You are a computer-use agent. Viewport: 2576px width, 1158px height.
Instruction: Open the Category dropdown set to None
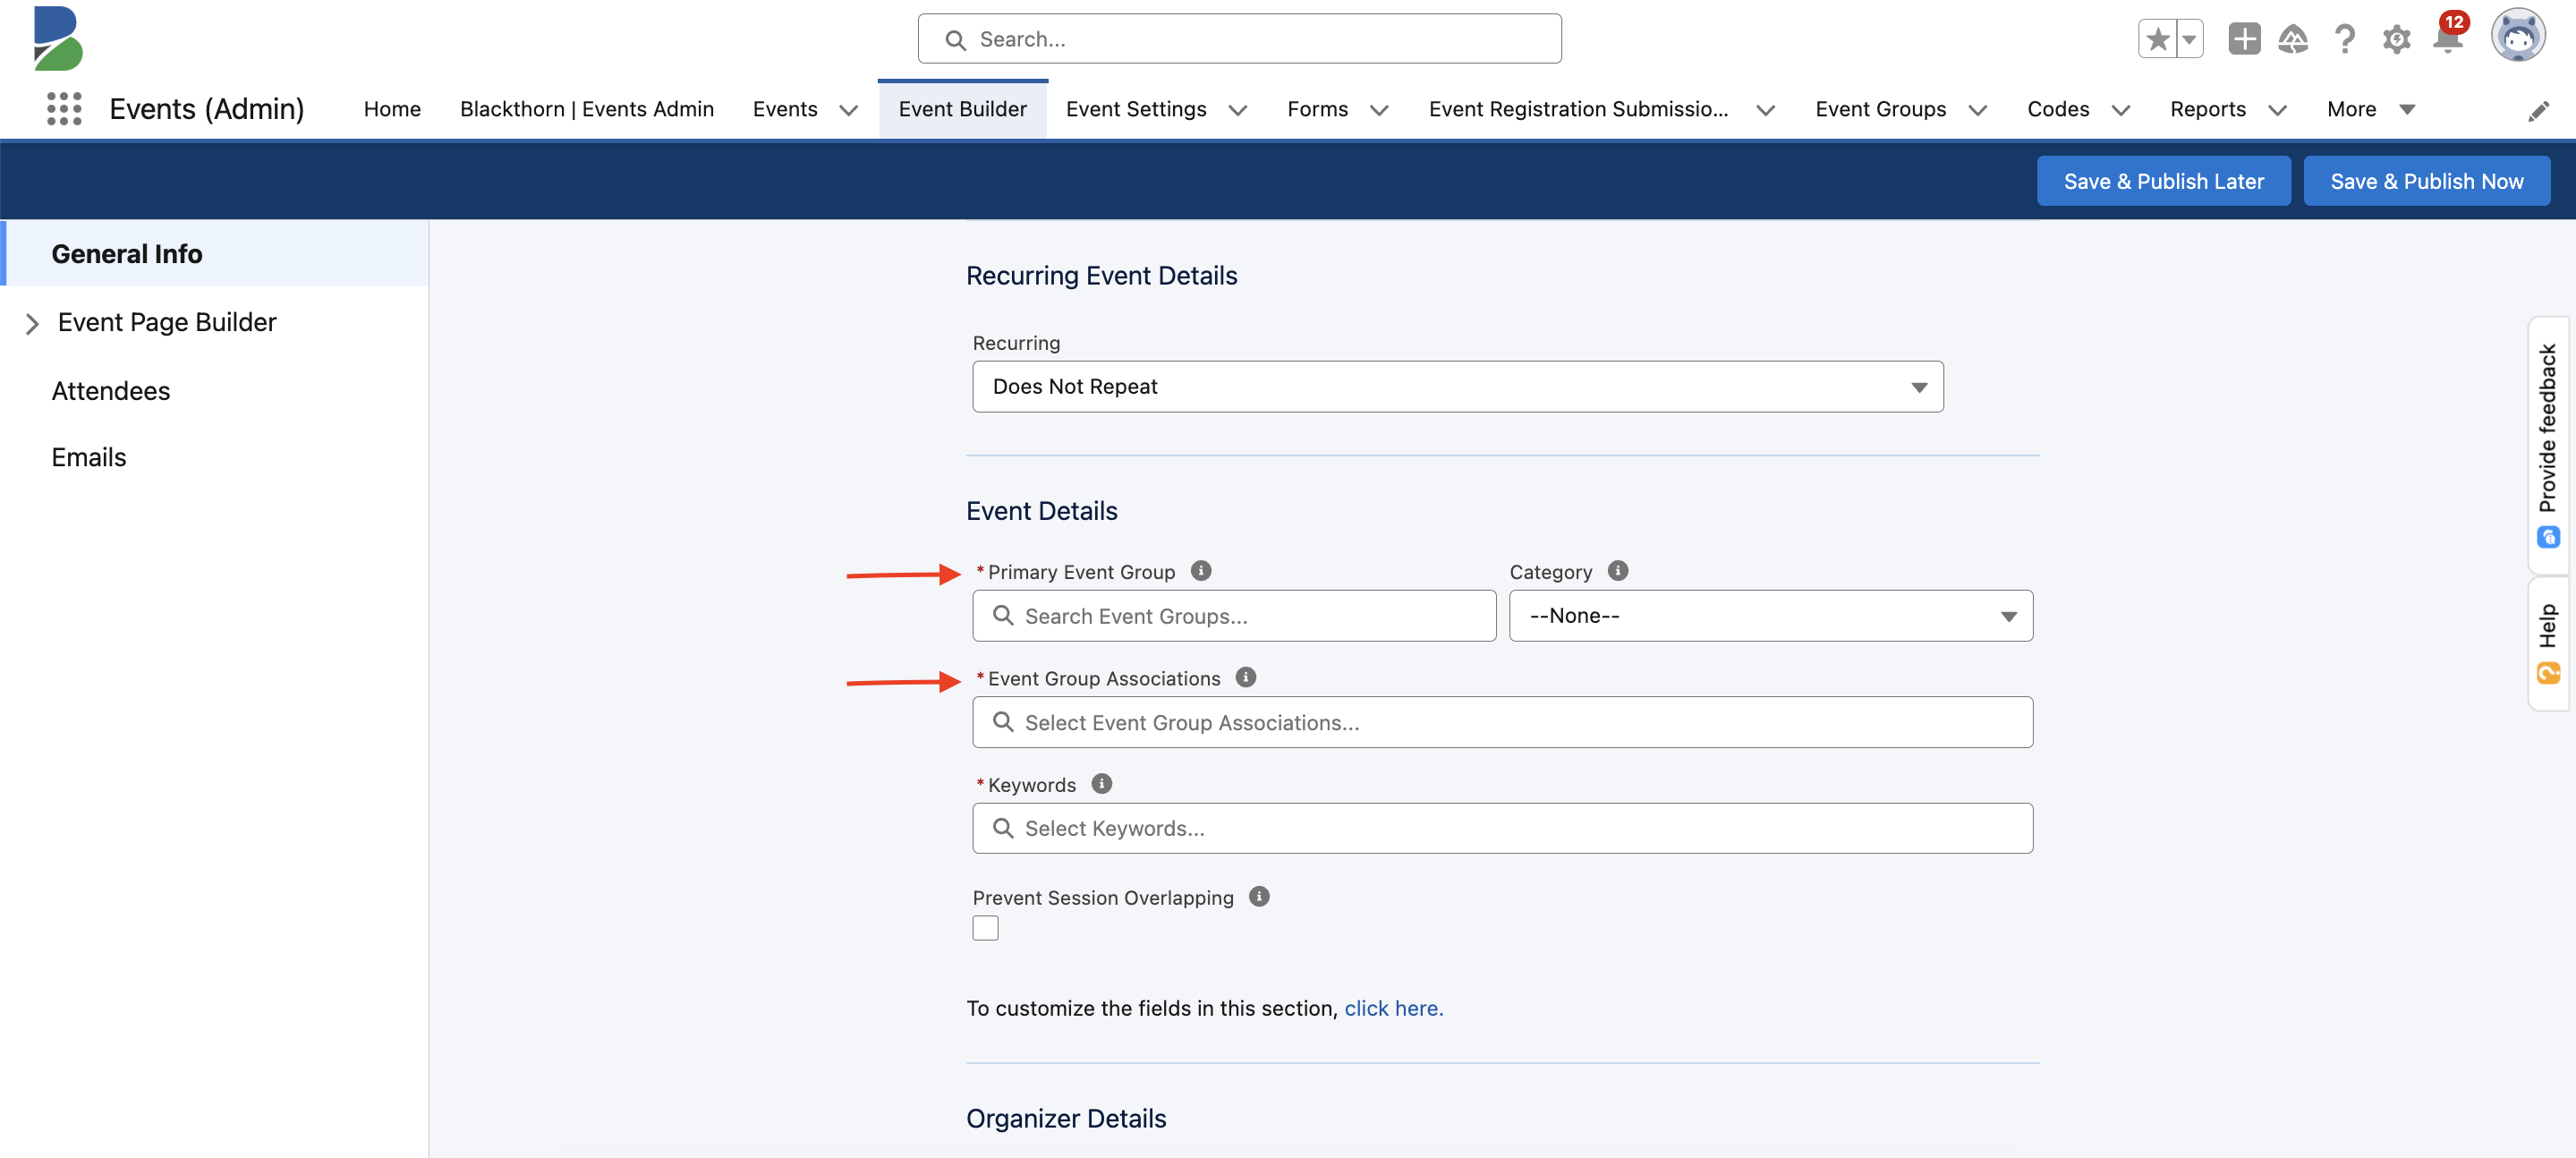click(1769, 616)
